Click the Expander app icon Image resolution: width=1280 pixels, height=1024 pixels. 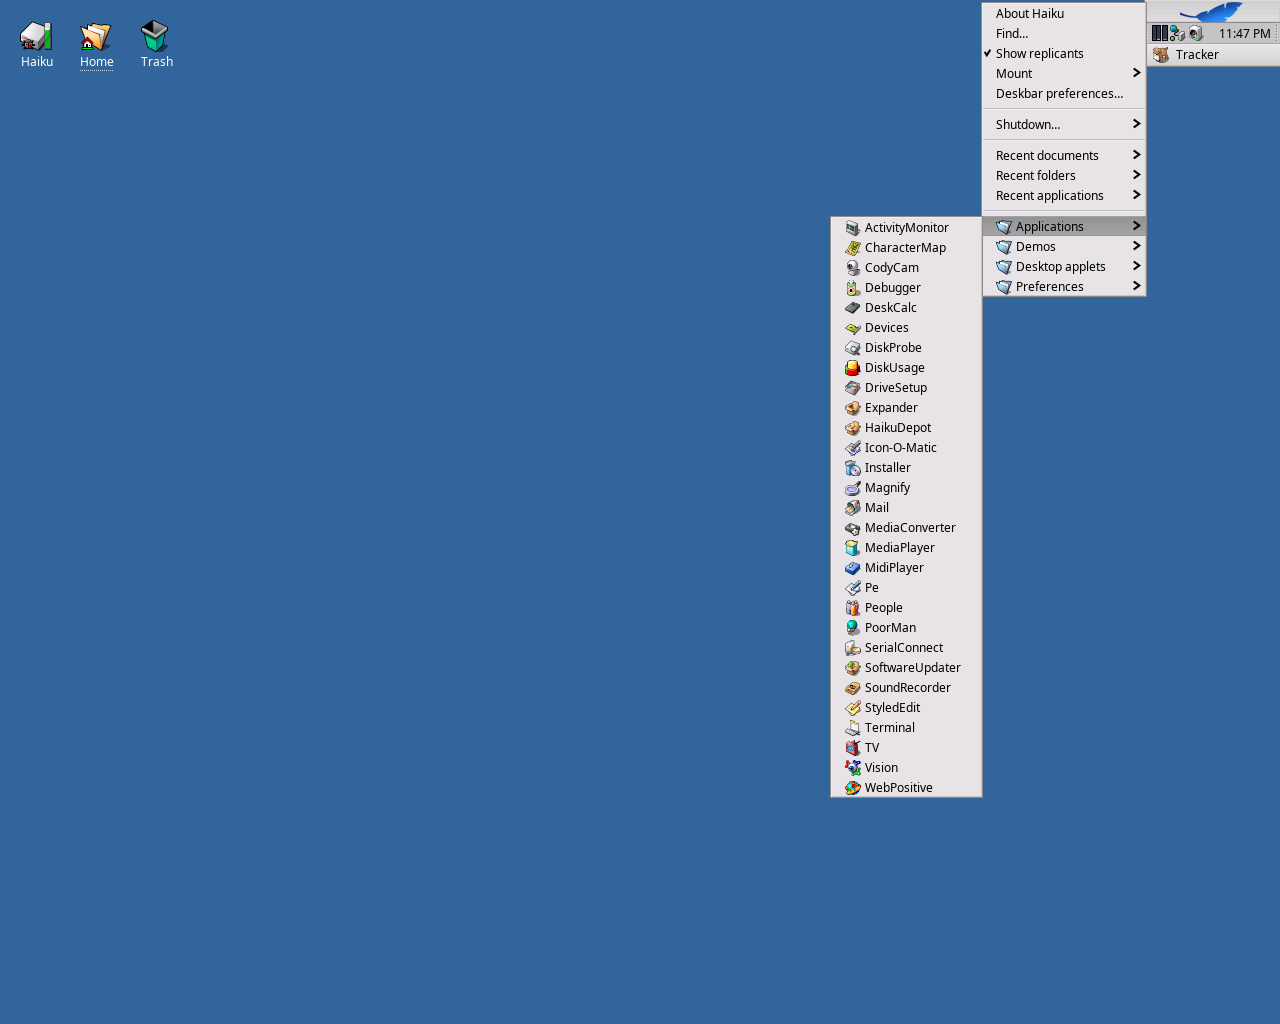click(x=853, y=408)
